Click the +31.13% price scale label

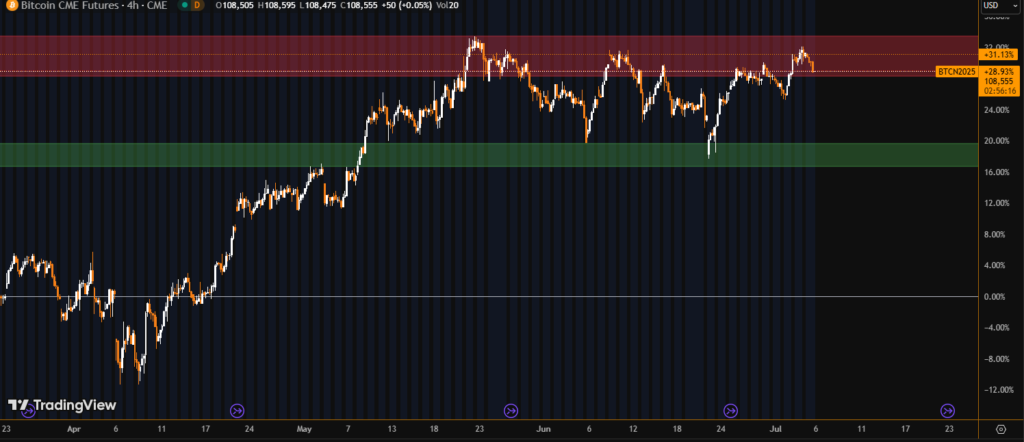[x=999, y=55]
